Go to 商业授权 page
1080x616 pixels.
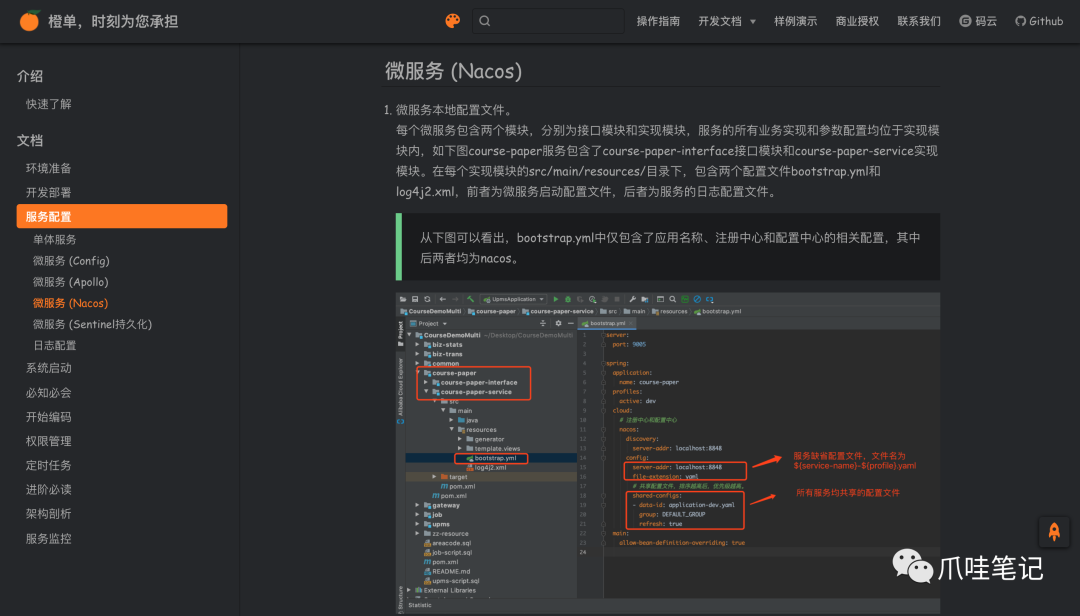[x=857, y=21]
